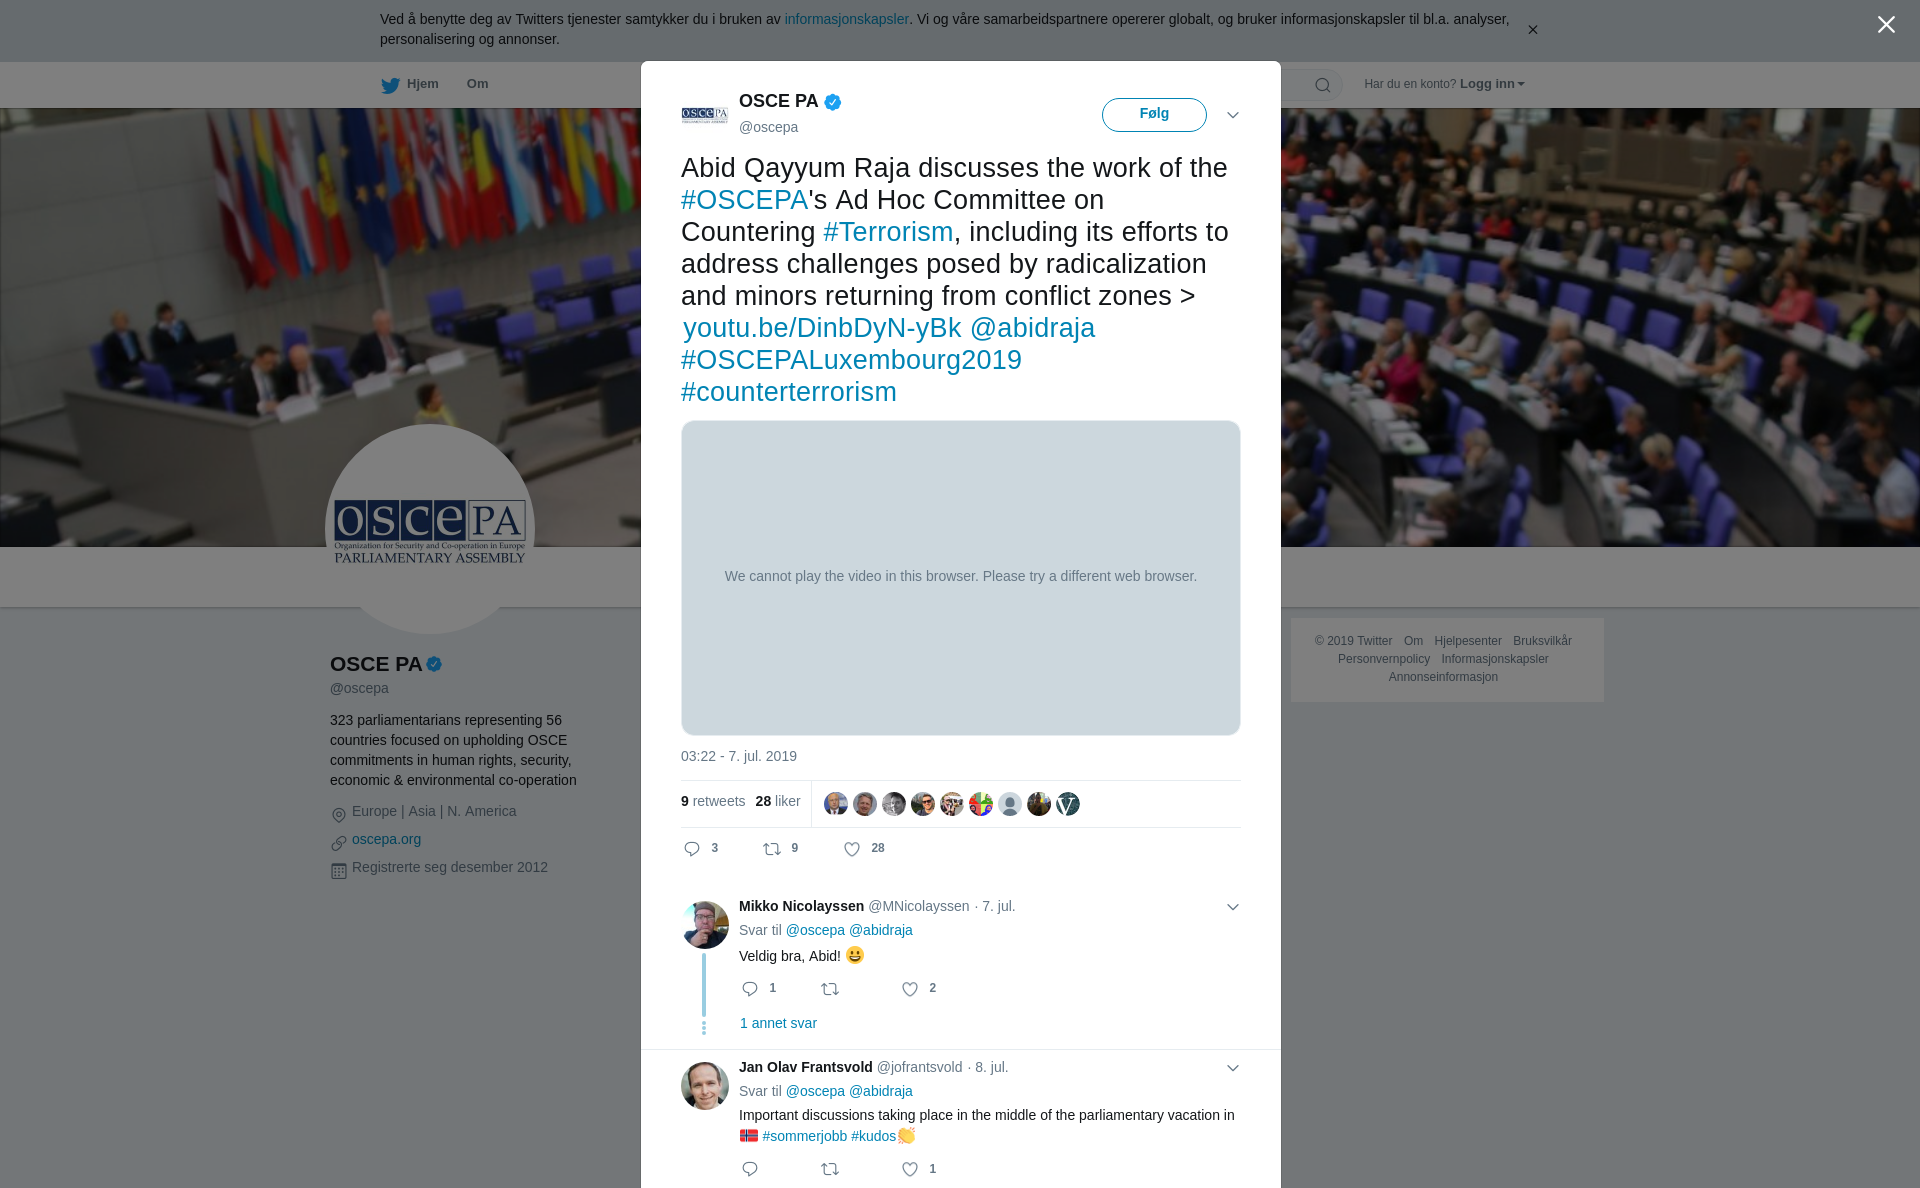This screenshot has height=1188, width=1920.
Task: Open more options chevron beside Følg button
Action: click(1233, 115)
